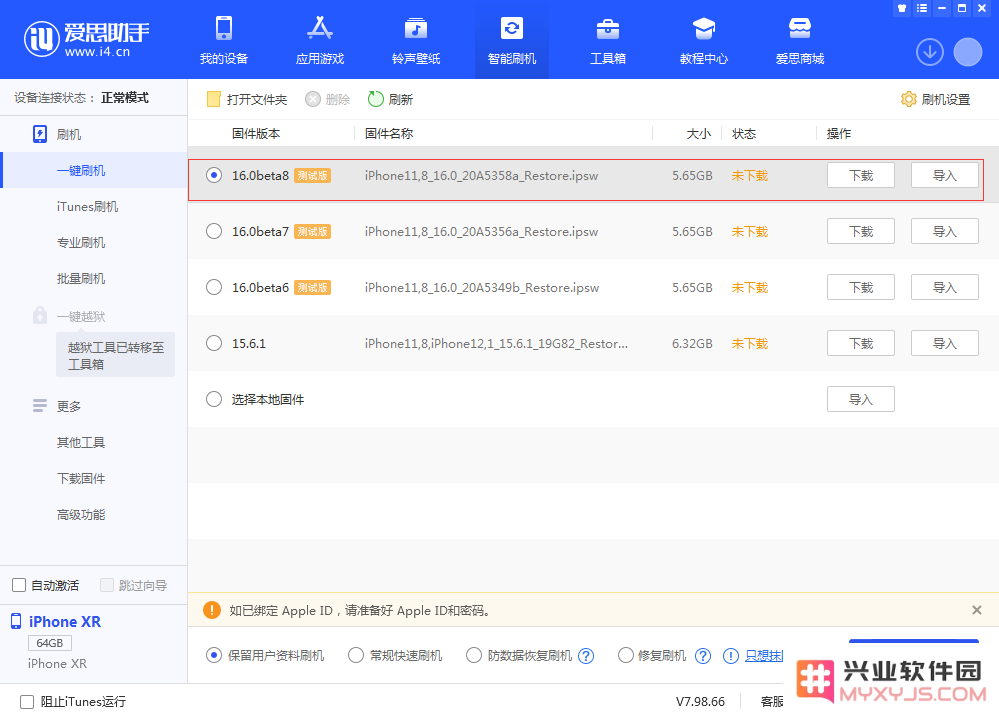Screen dimensions: 999x718
Task: Select 16.0beta8 firmware radio button
Action: point(214,175)
